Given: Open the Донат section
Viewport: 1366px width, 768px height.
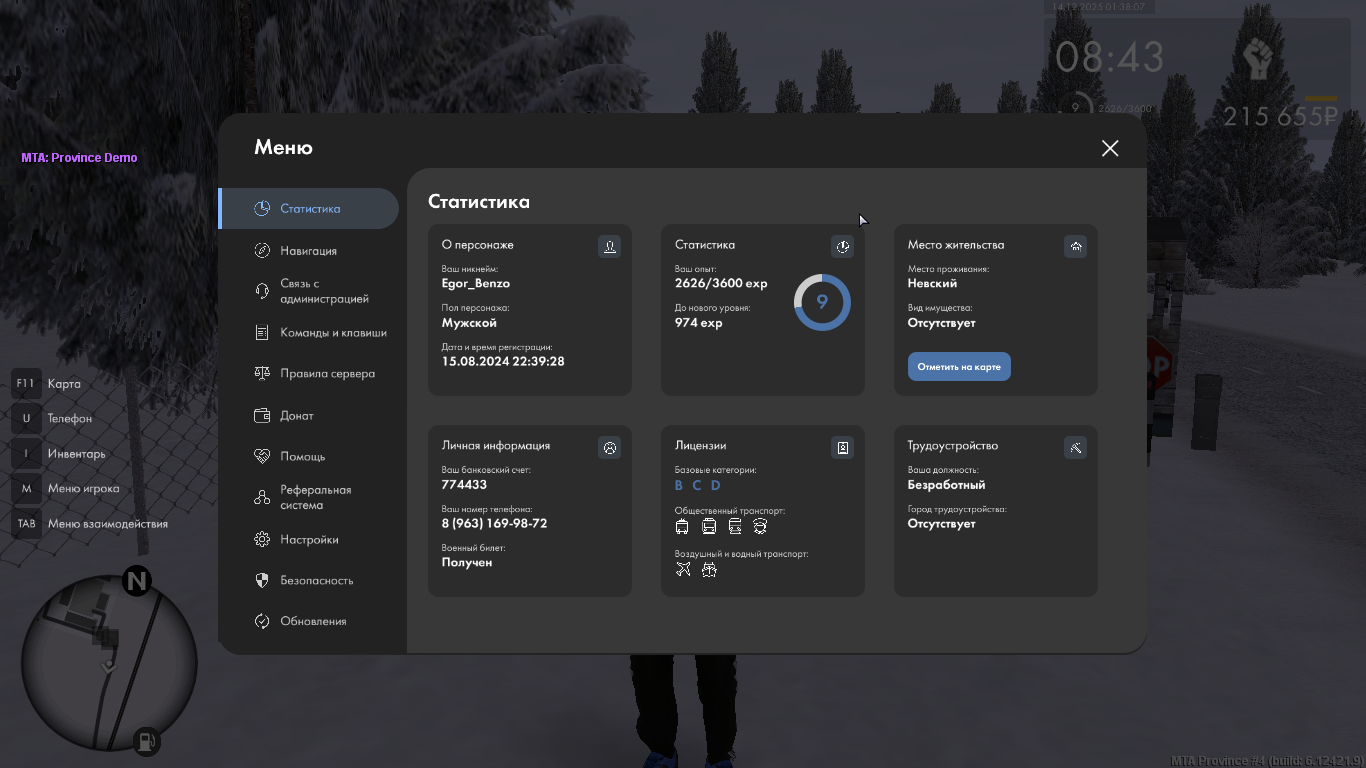Looking at the screenshot, I should coord(296,416).
